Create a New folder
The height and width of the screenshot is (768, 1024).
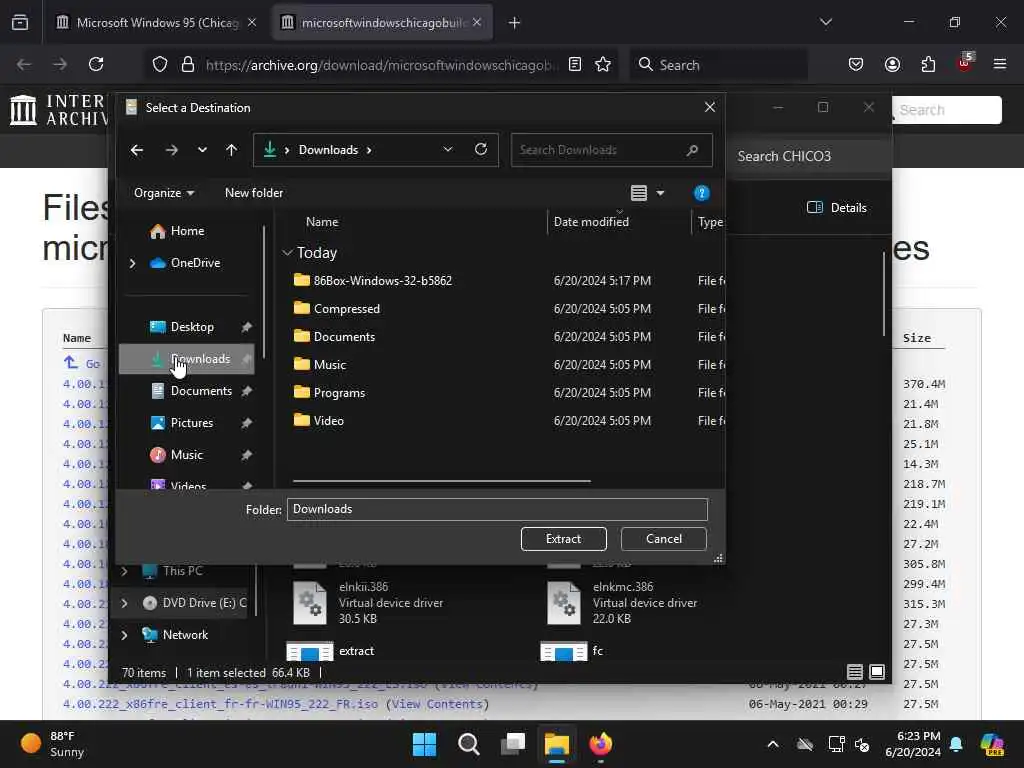[254, 193]
